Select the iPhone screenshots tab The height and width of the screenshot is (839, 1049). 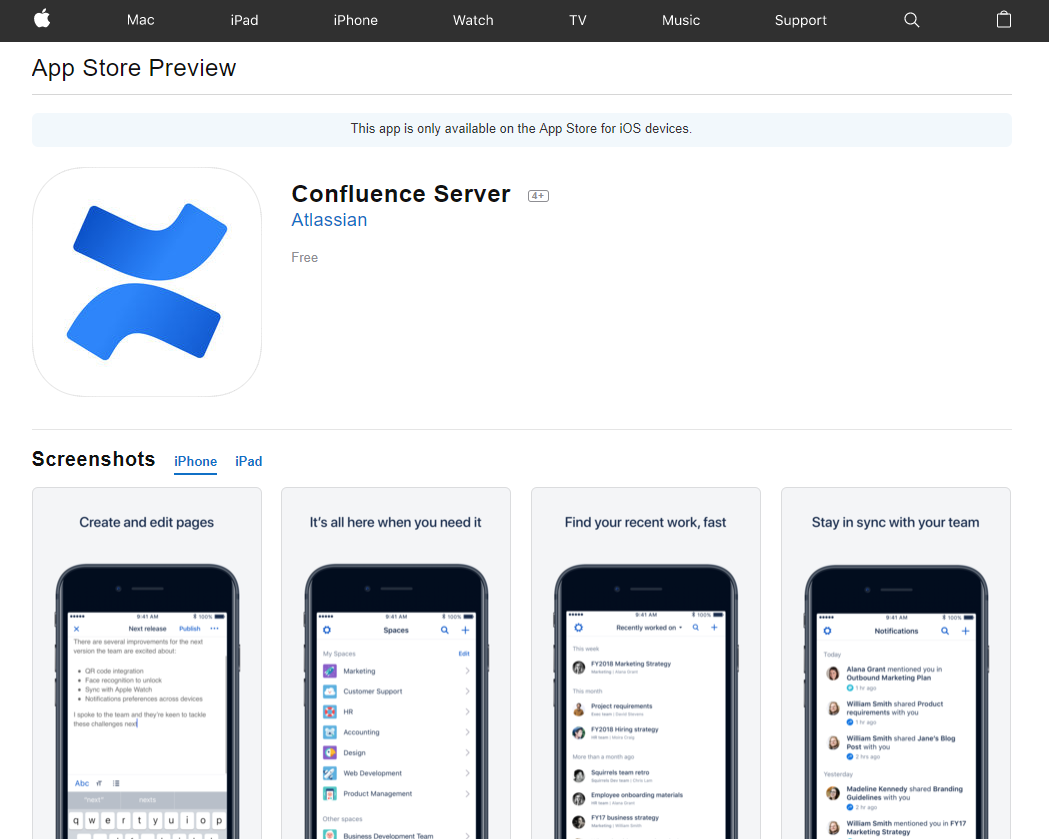[195, 462]
